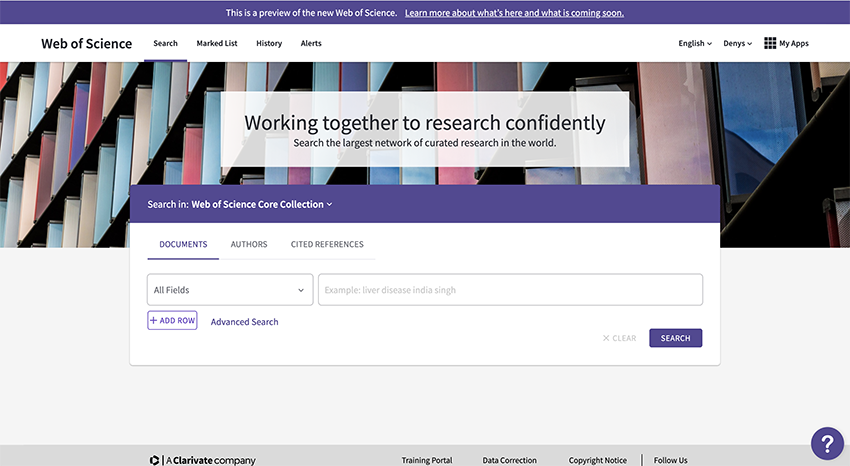Click the Clear button

619,338
